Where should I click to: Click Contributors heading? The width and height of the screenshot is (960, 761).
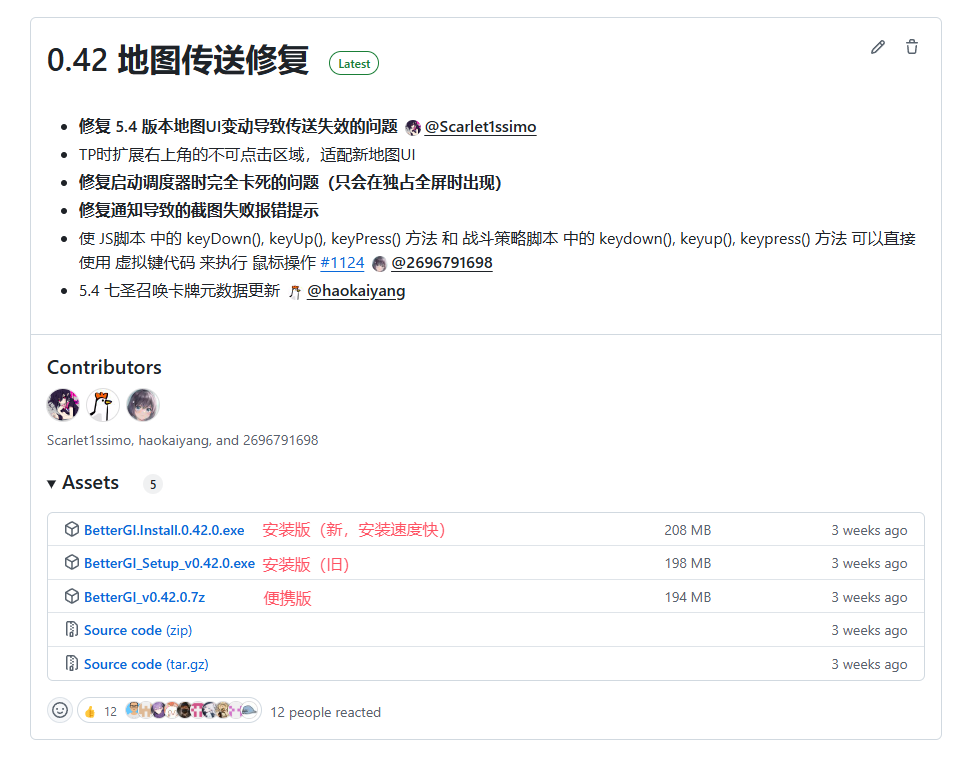click(104, 367)
